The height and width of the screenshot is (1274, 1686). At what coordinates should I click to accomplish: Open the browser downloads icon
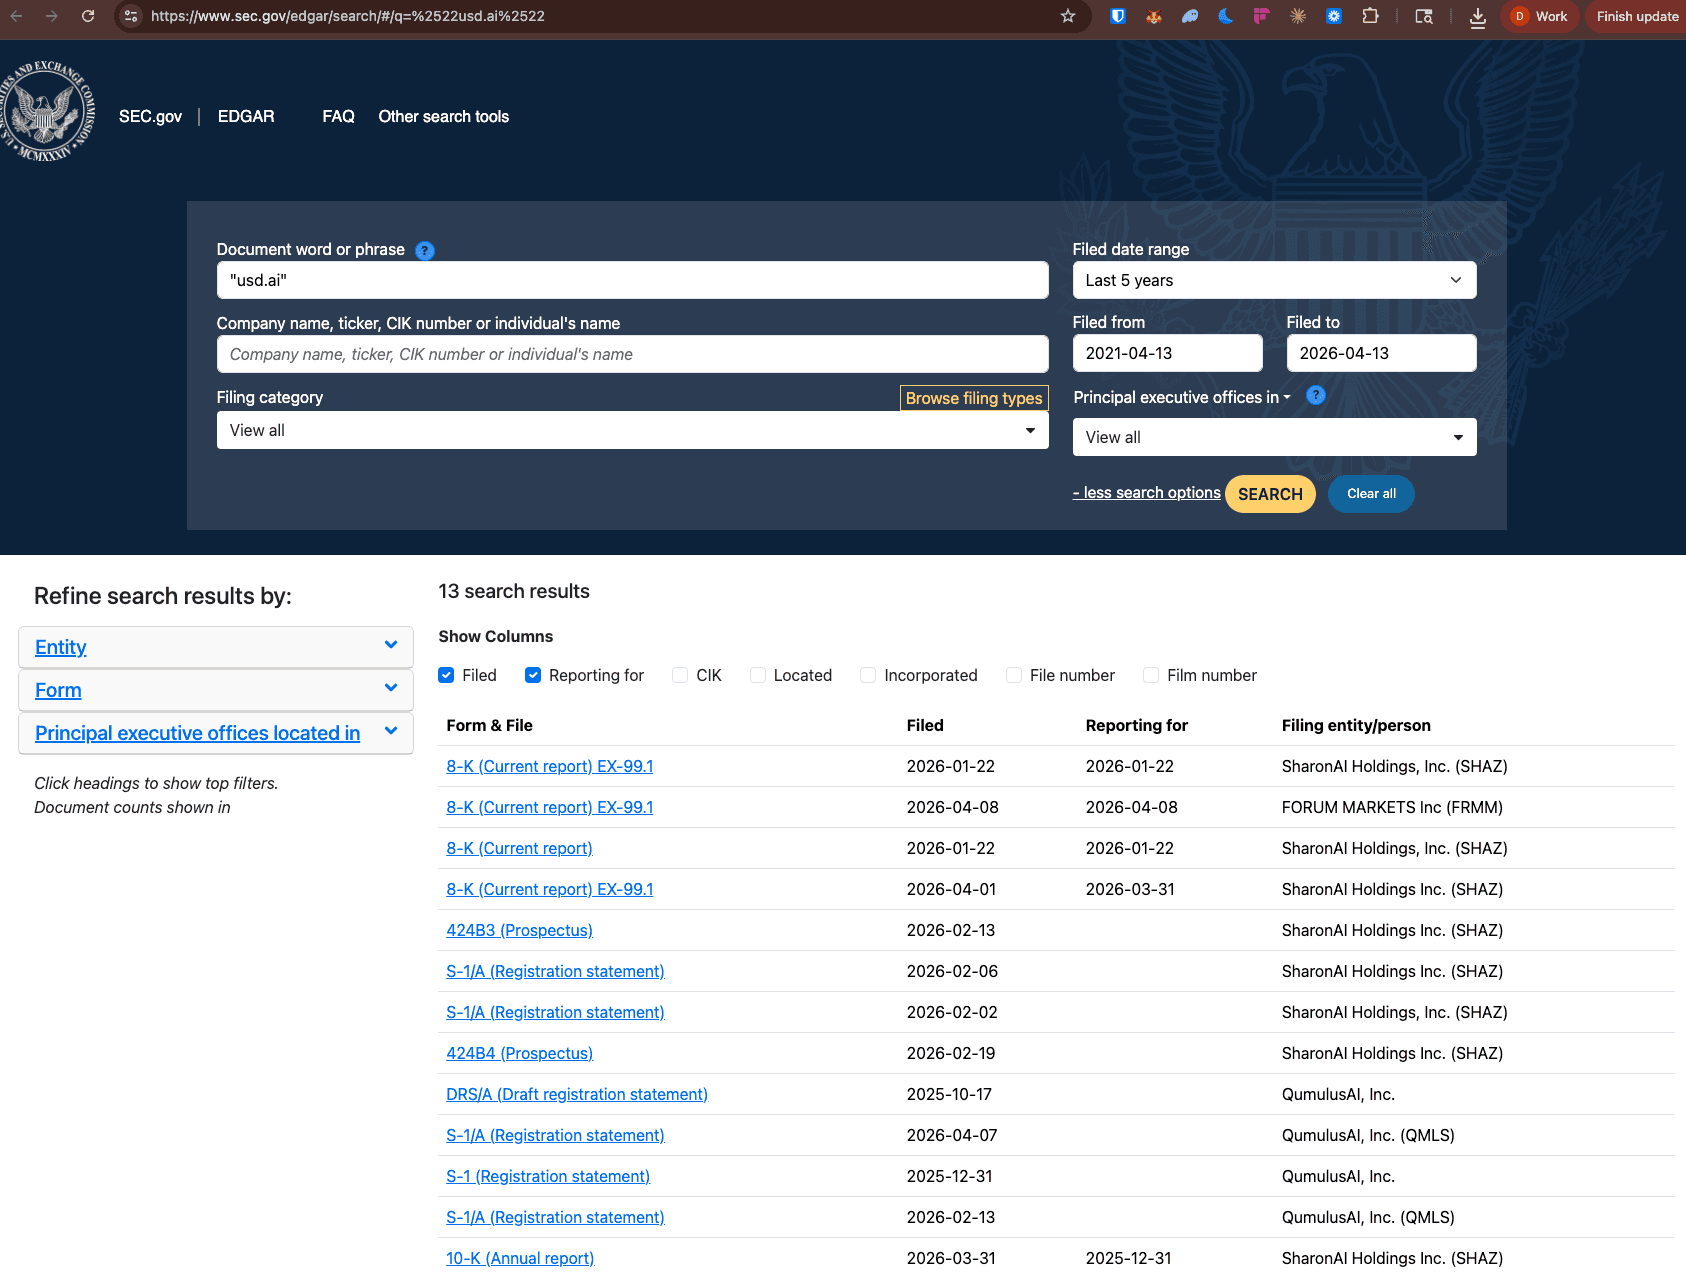1477,16
